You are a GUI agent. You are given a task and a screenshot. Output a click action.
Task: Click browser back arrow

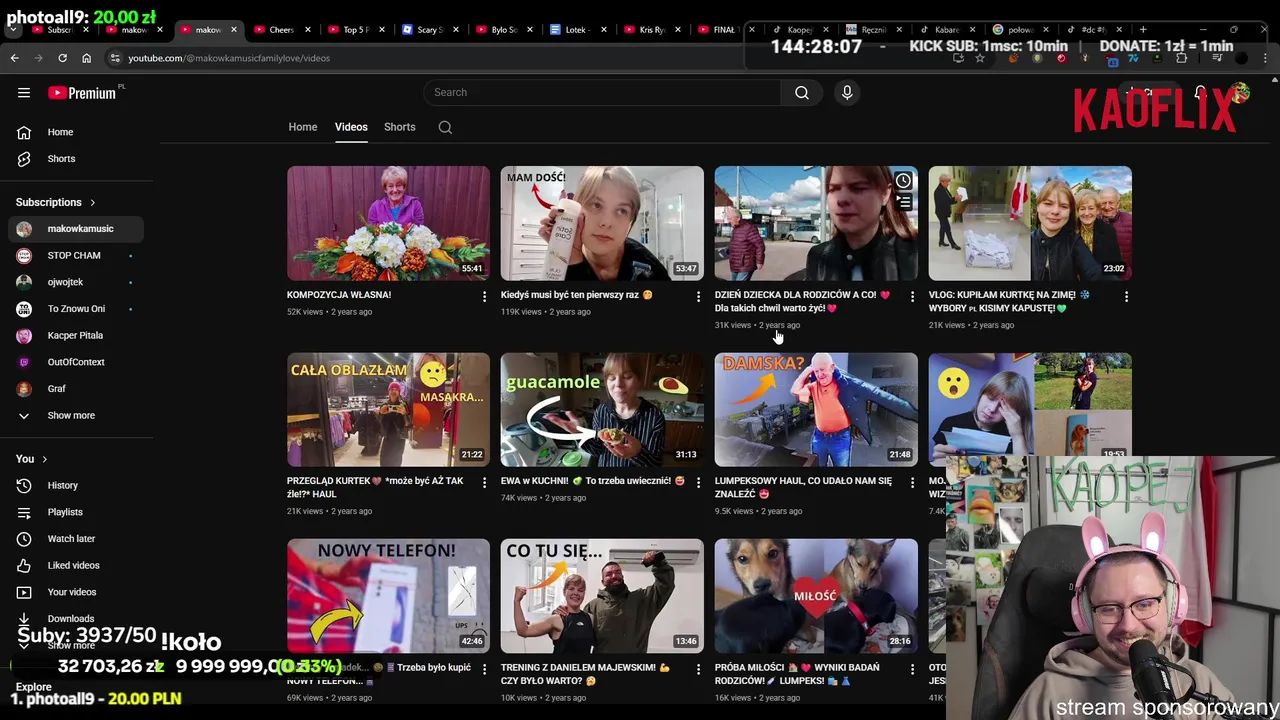(x=15, y=58)
